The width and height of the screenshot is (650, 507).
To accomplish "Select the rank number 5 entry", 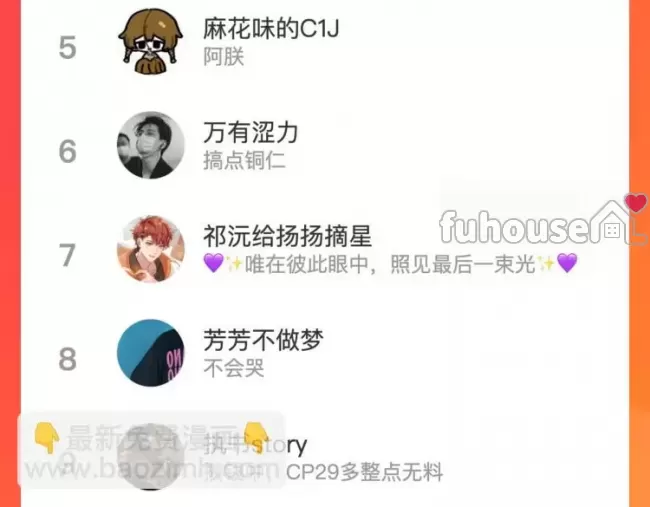I will click(68, 47).
